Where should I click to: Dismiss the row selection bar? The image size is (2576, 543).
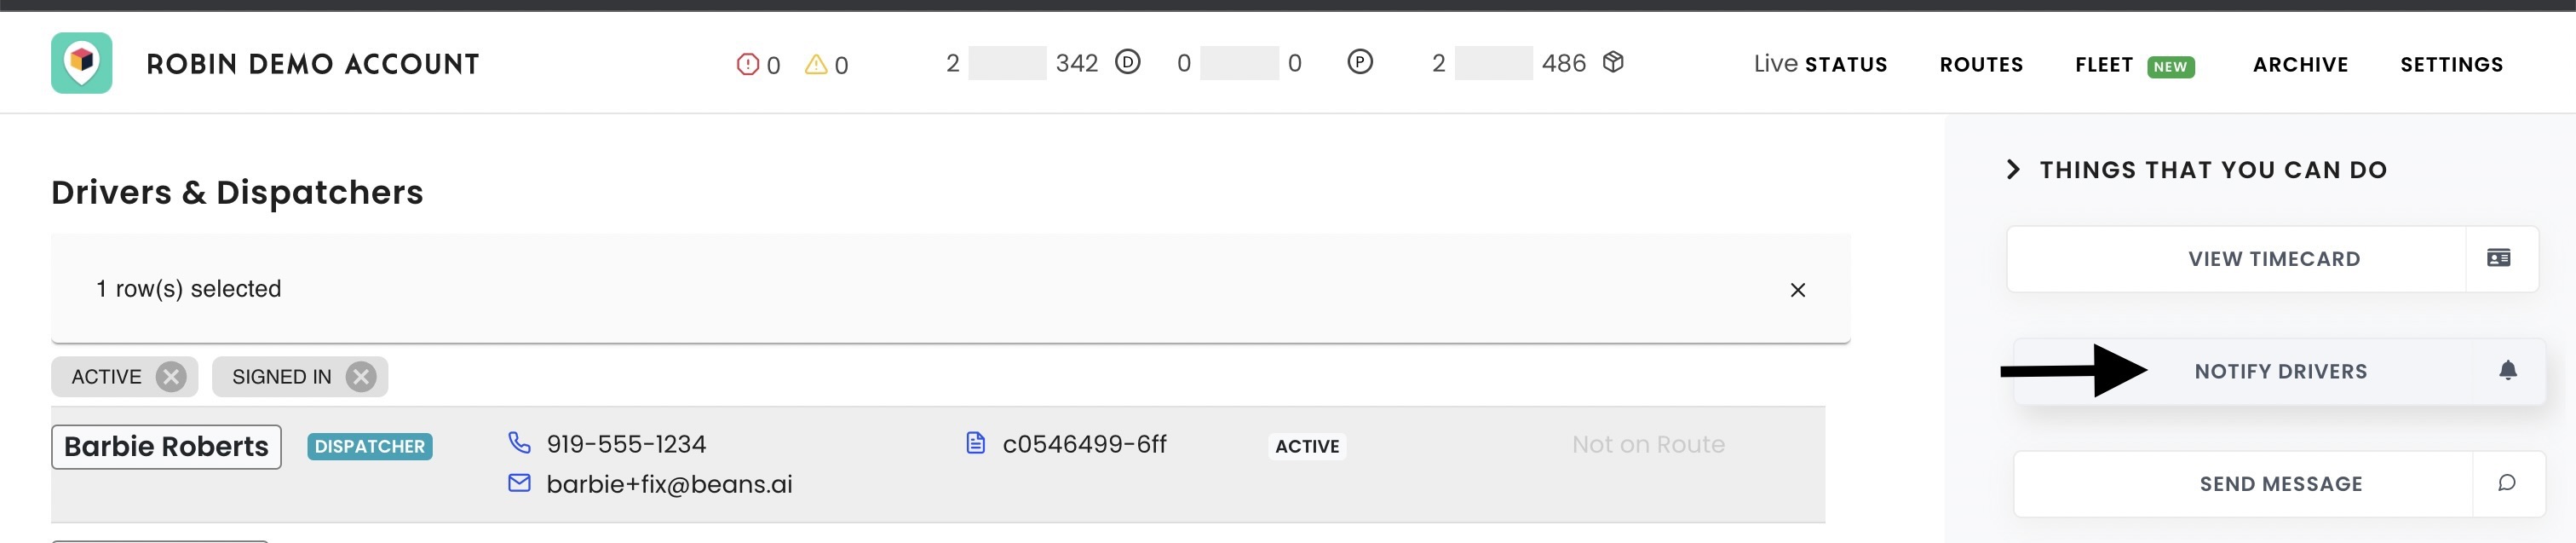click(1797, 290)
